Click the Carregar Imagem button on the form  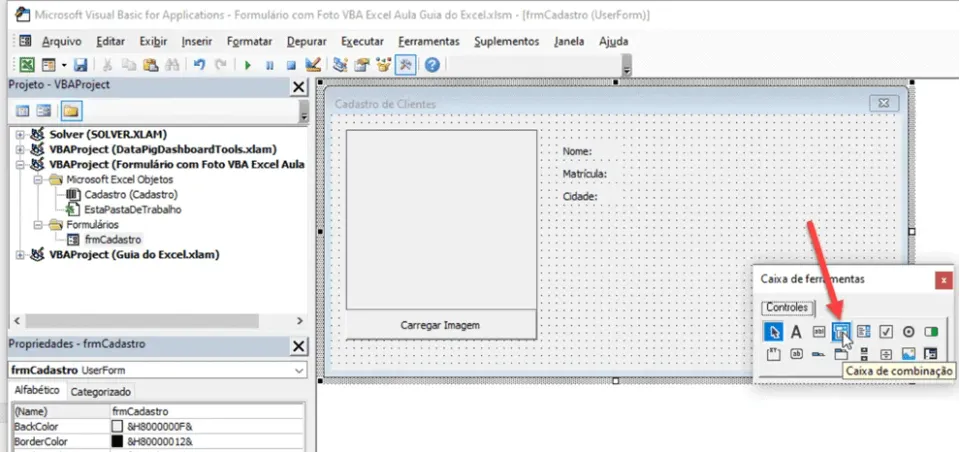[441, 325]
